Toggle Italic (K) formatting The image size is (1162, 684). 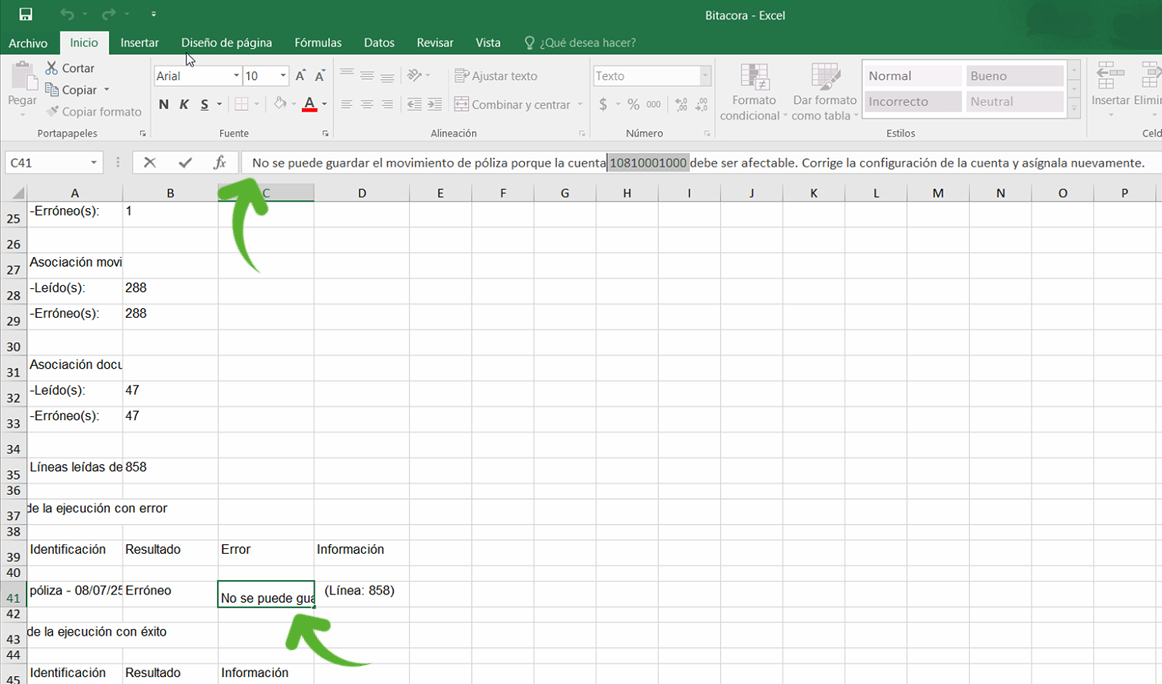point(184,105)
